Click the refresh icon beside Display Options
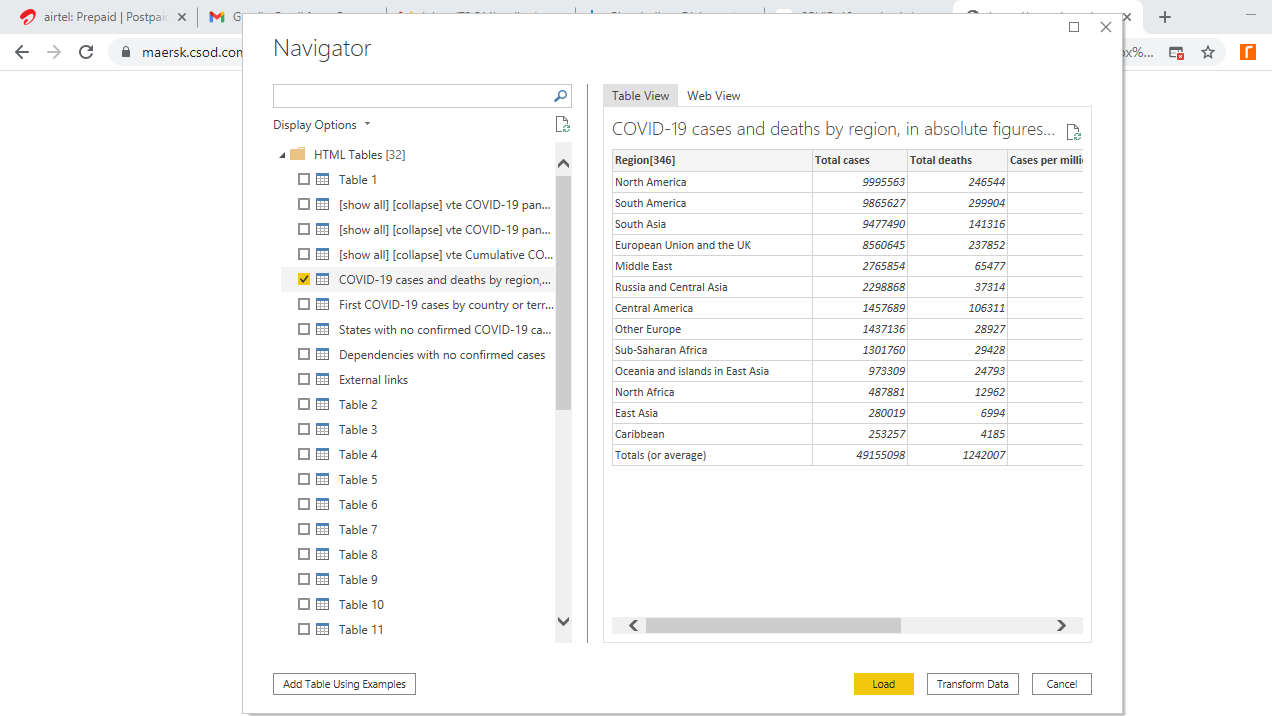This screenshot has width=1272, height=716. [x=562, y=125]
